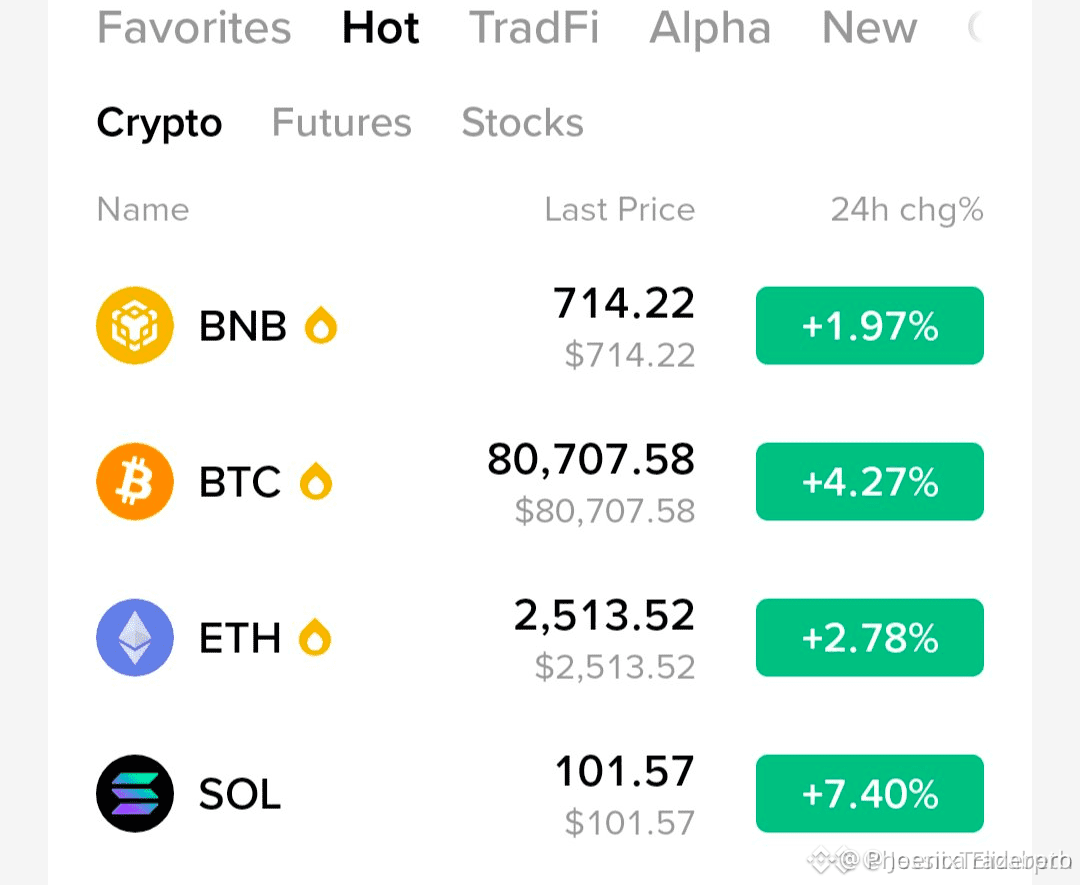Tap the flame icon next to BTC
1080x885 pixels.
coord(316,481)
